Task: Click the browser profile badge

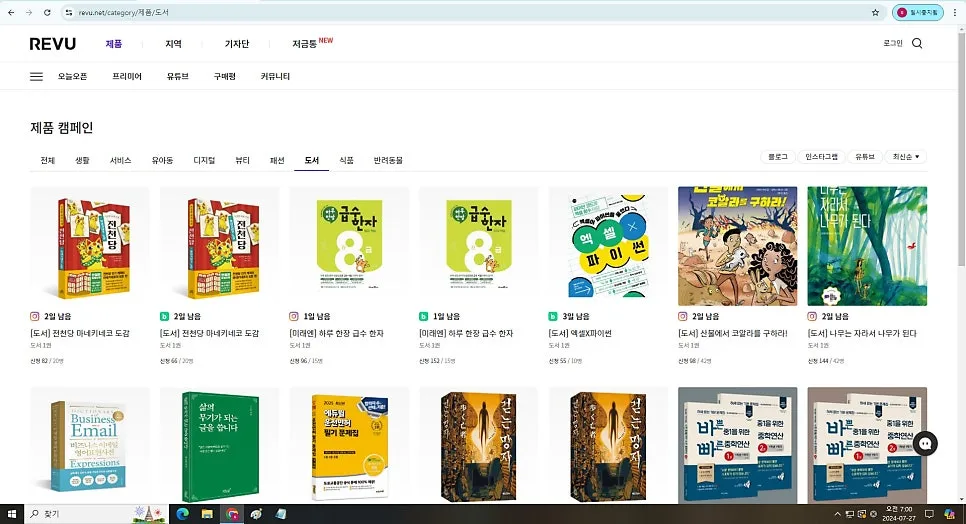Action: pyautogui.click(x=918, y=12)
